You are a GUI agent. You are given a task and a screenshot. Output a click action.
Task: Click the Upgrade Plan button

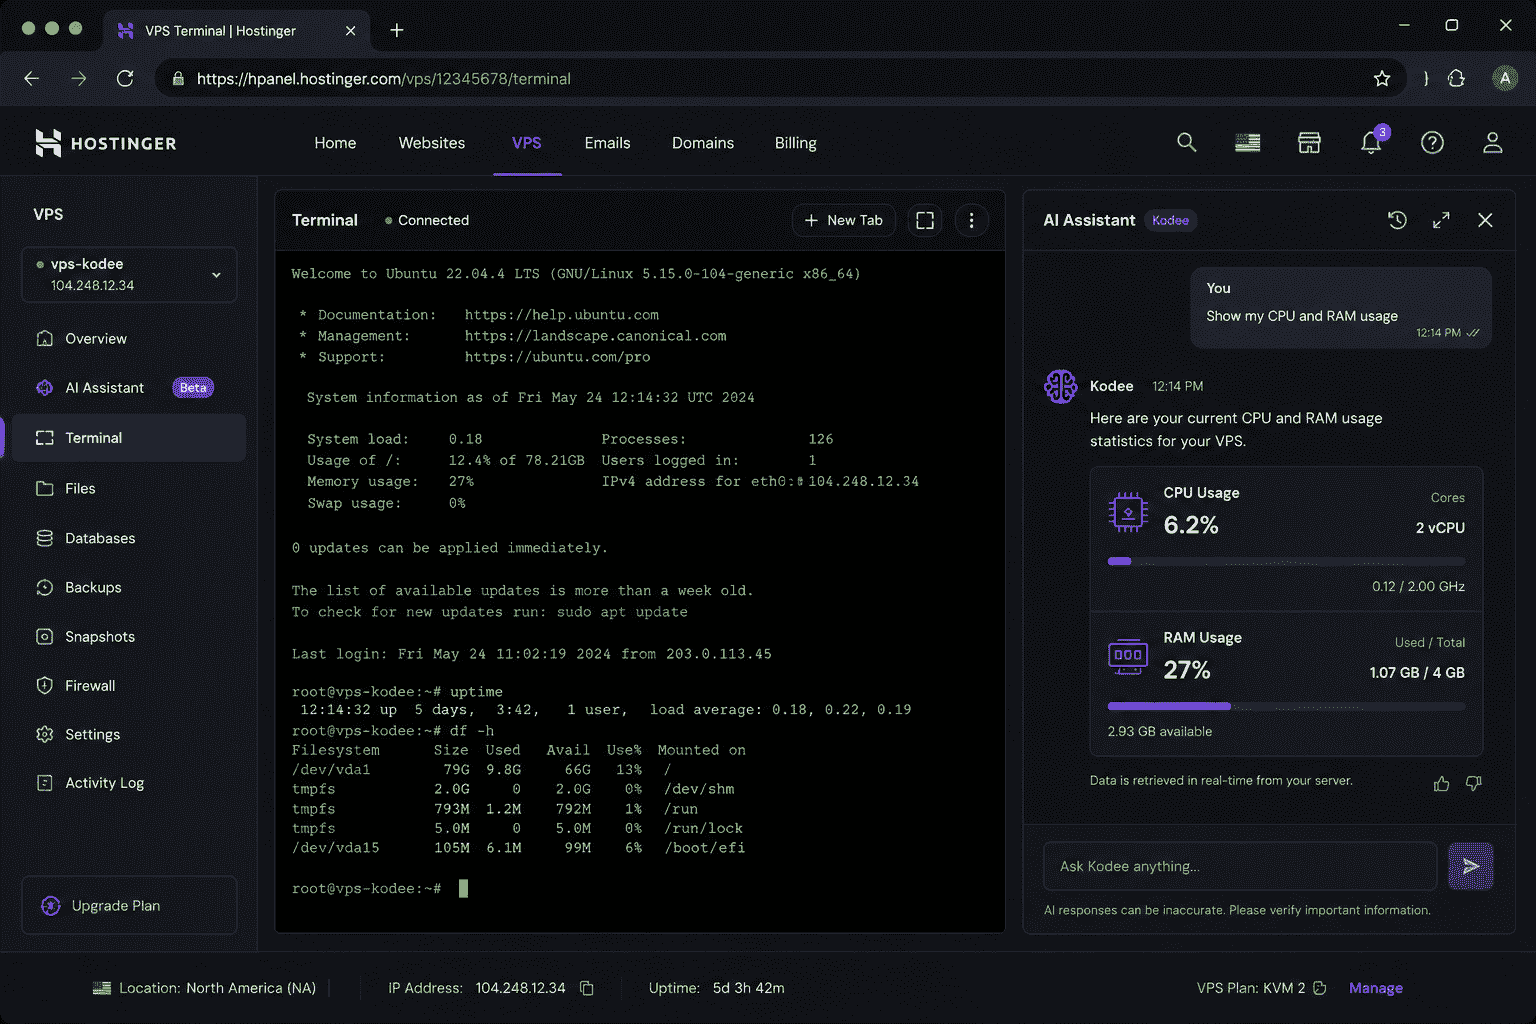[129, 906]
